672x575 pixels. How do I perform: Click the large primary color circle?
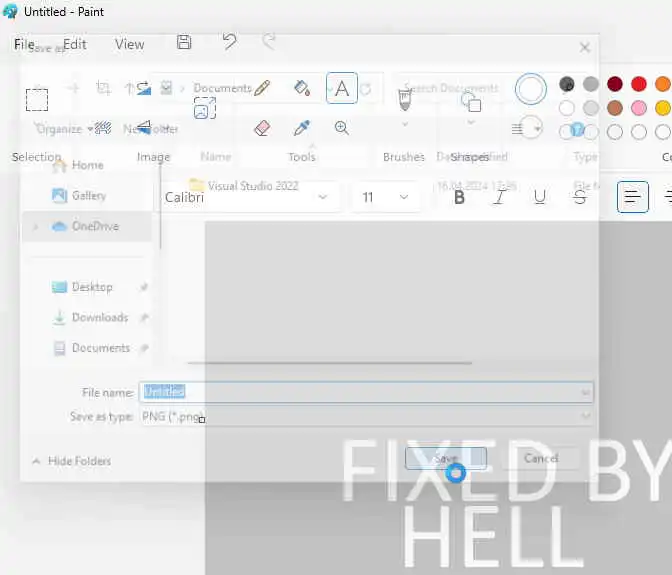tap(531, 89)
